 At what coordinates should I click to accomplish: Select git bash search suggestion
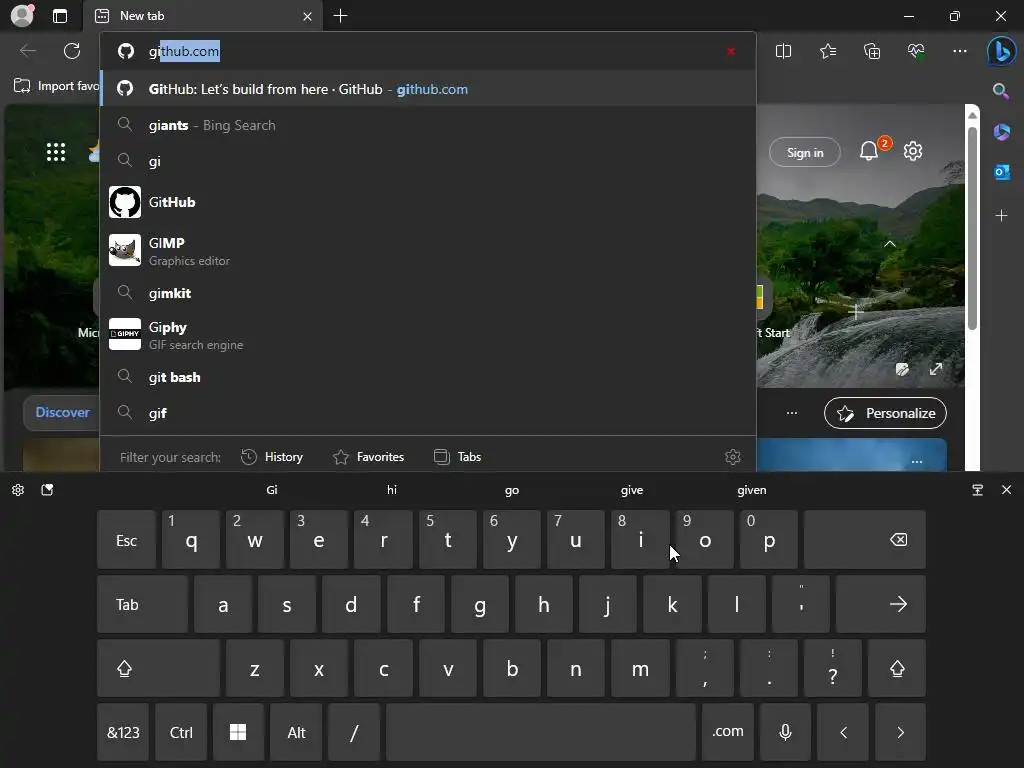[428, 377]
